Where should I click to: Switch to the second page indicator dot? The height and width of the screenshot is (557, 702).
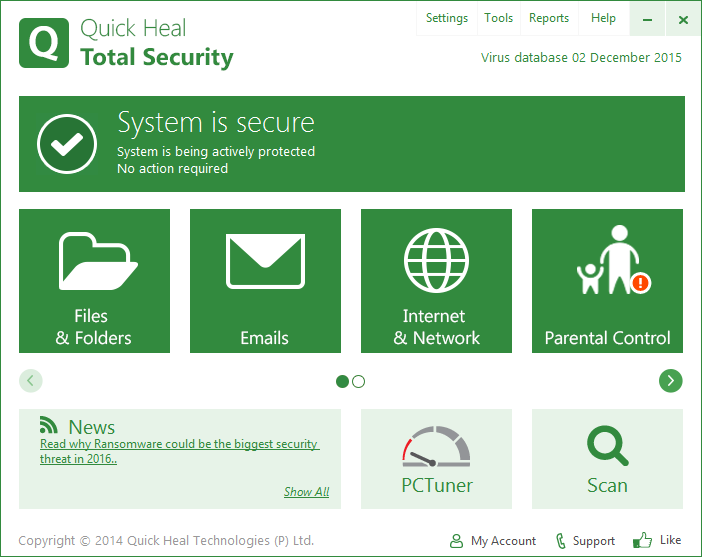pos(359,381)
